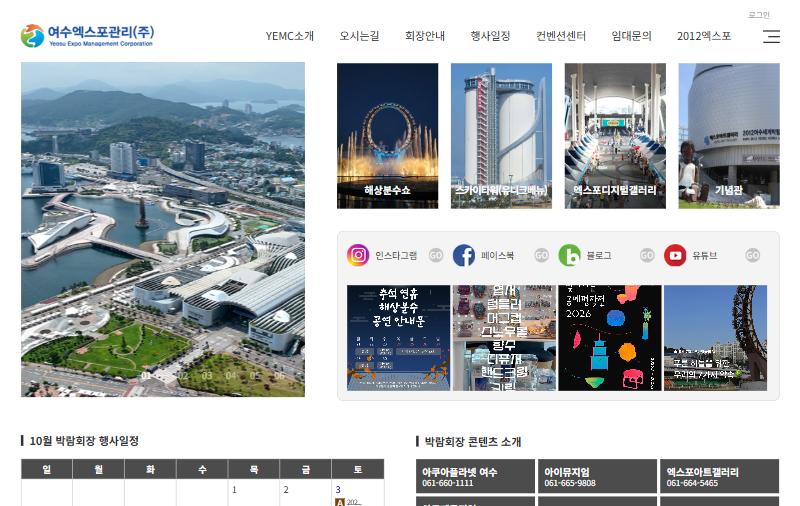Click the 아쿠아플라넷 여수 contact box

click(476, 476)
